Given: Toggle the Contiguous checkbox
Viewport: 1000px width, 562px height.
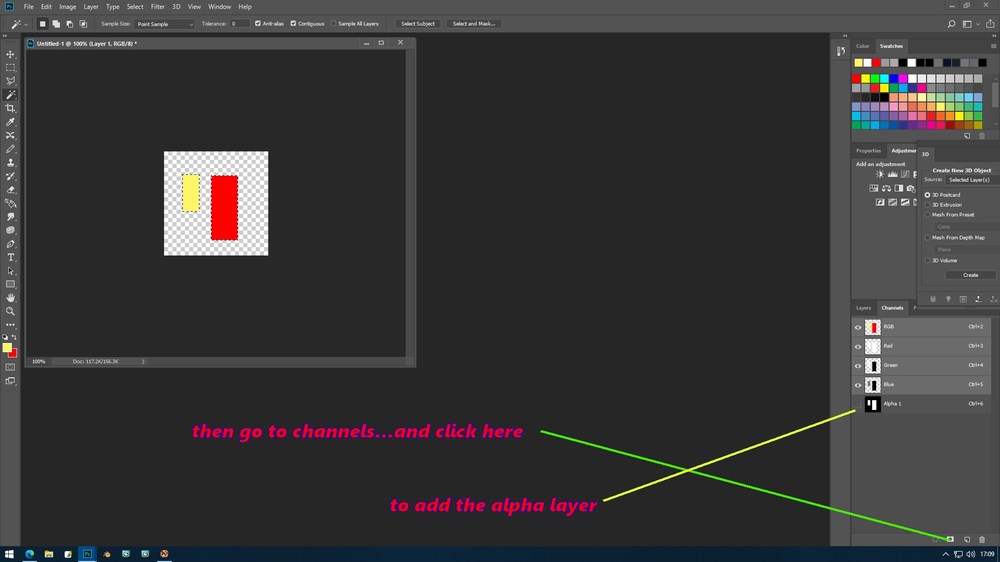Looking at the screenshot, I should (293, 24).
